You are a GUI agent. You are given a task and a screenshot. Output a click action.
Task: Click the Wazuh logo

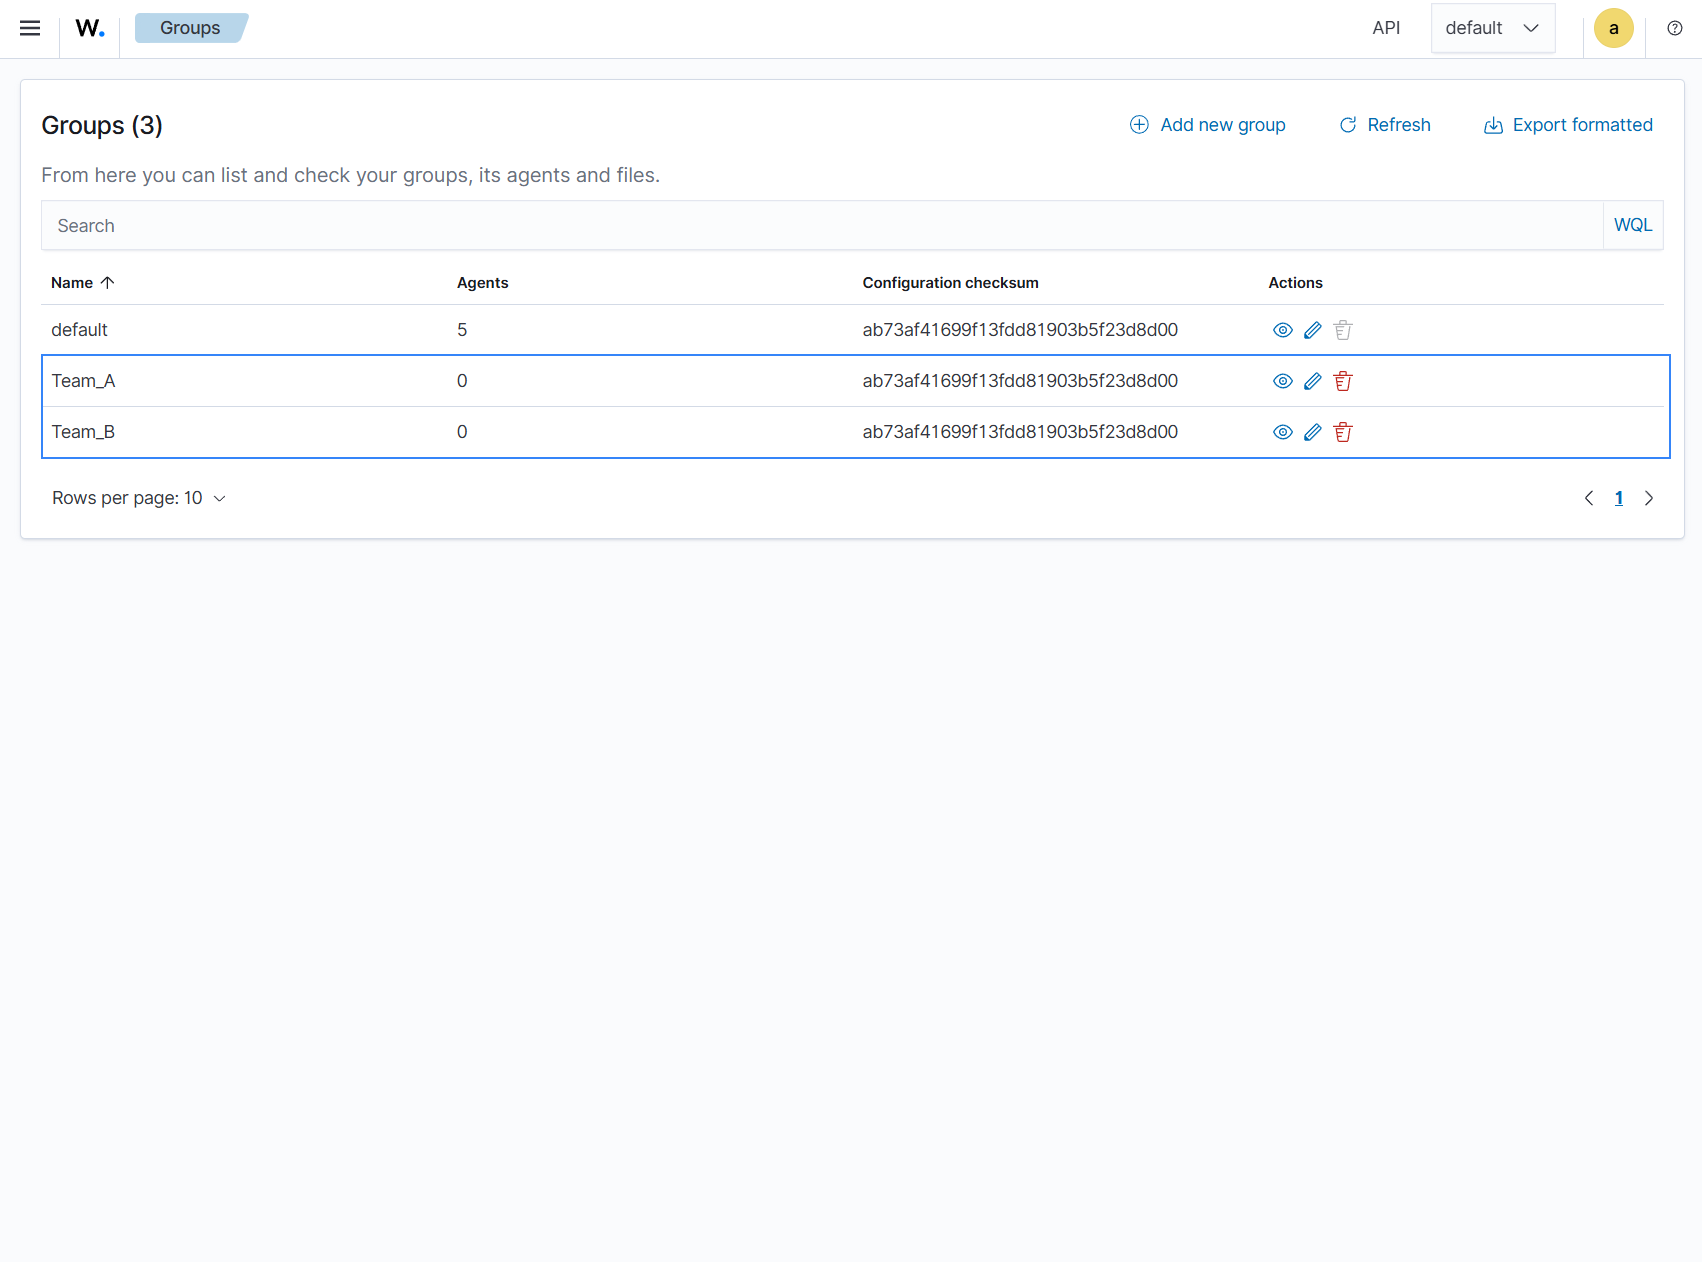pos(89,28)
